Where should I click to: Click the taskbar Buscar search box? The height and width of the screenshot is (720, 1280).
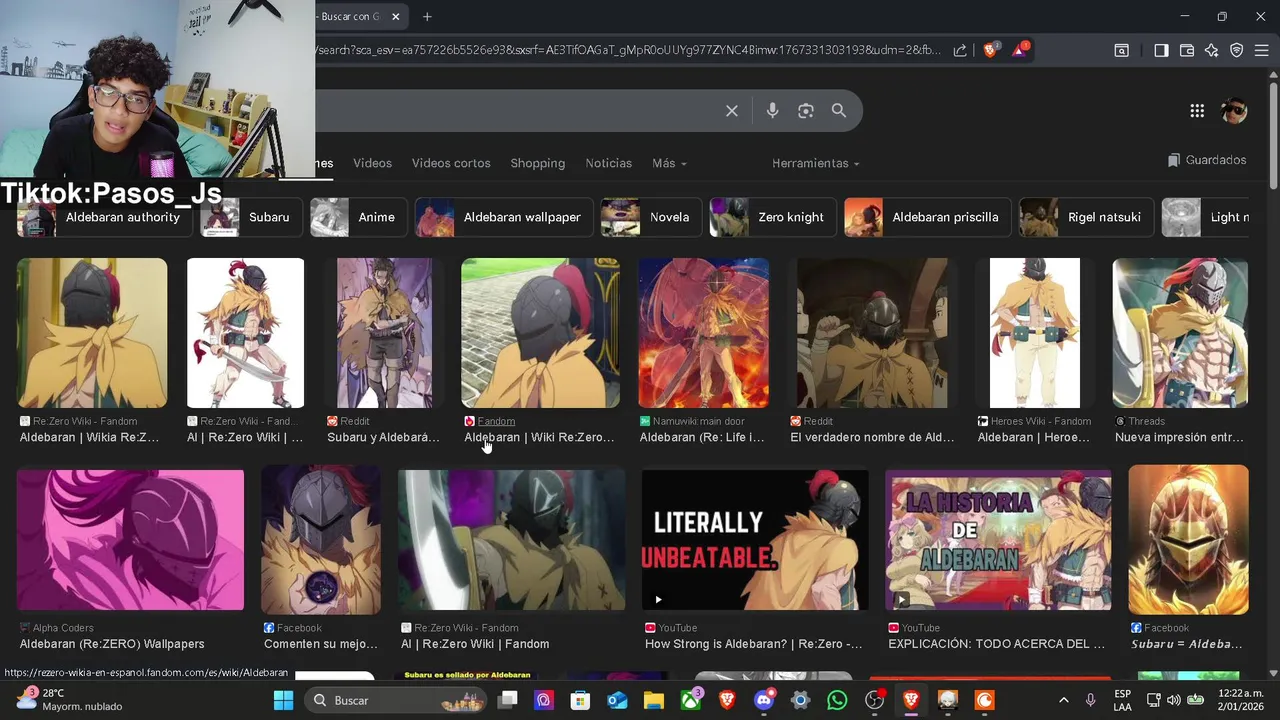[396, 700]
